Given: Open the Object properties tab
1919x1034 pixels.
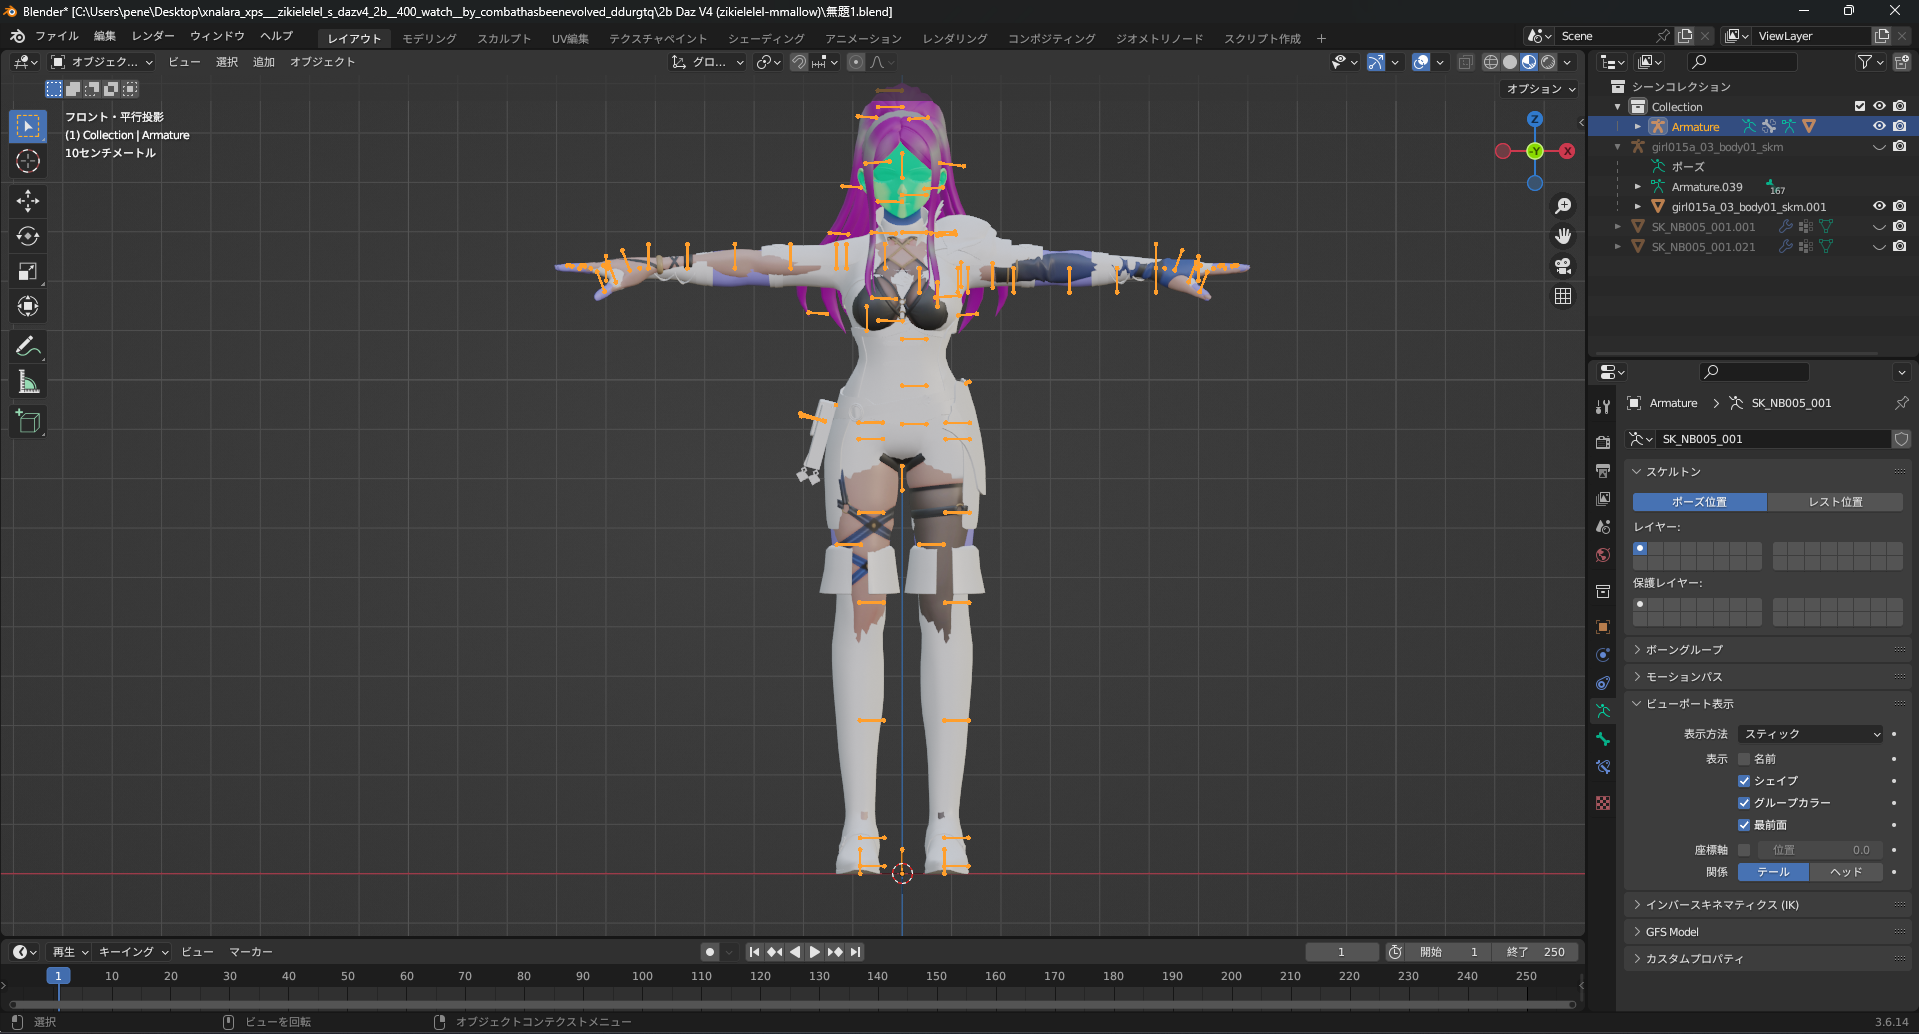Looking at the screenshot, I should (x=1603, y=627).
